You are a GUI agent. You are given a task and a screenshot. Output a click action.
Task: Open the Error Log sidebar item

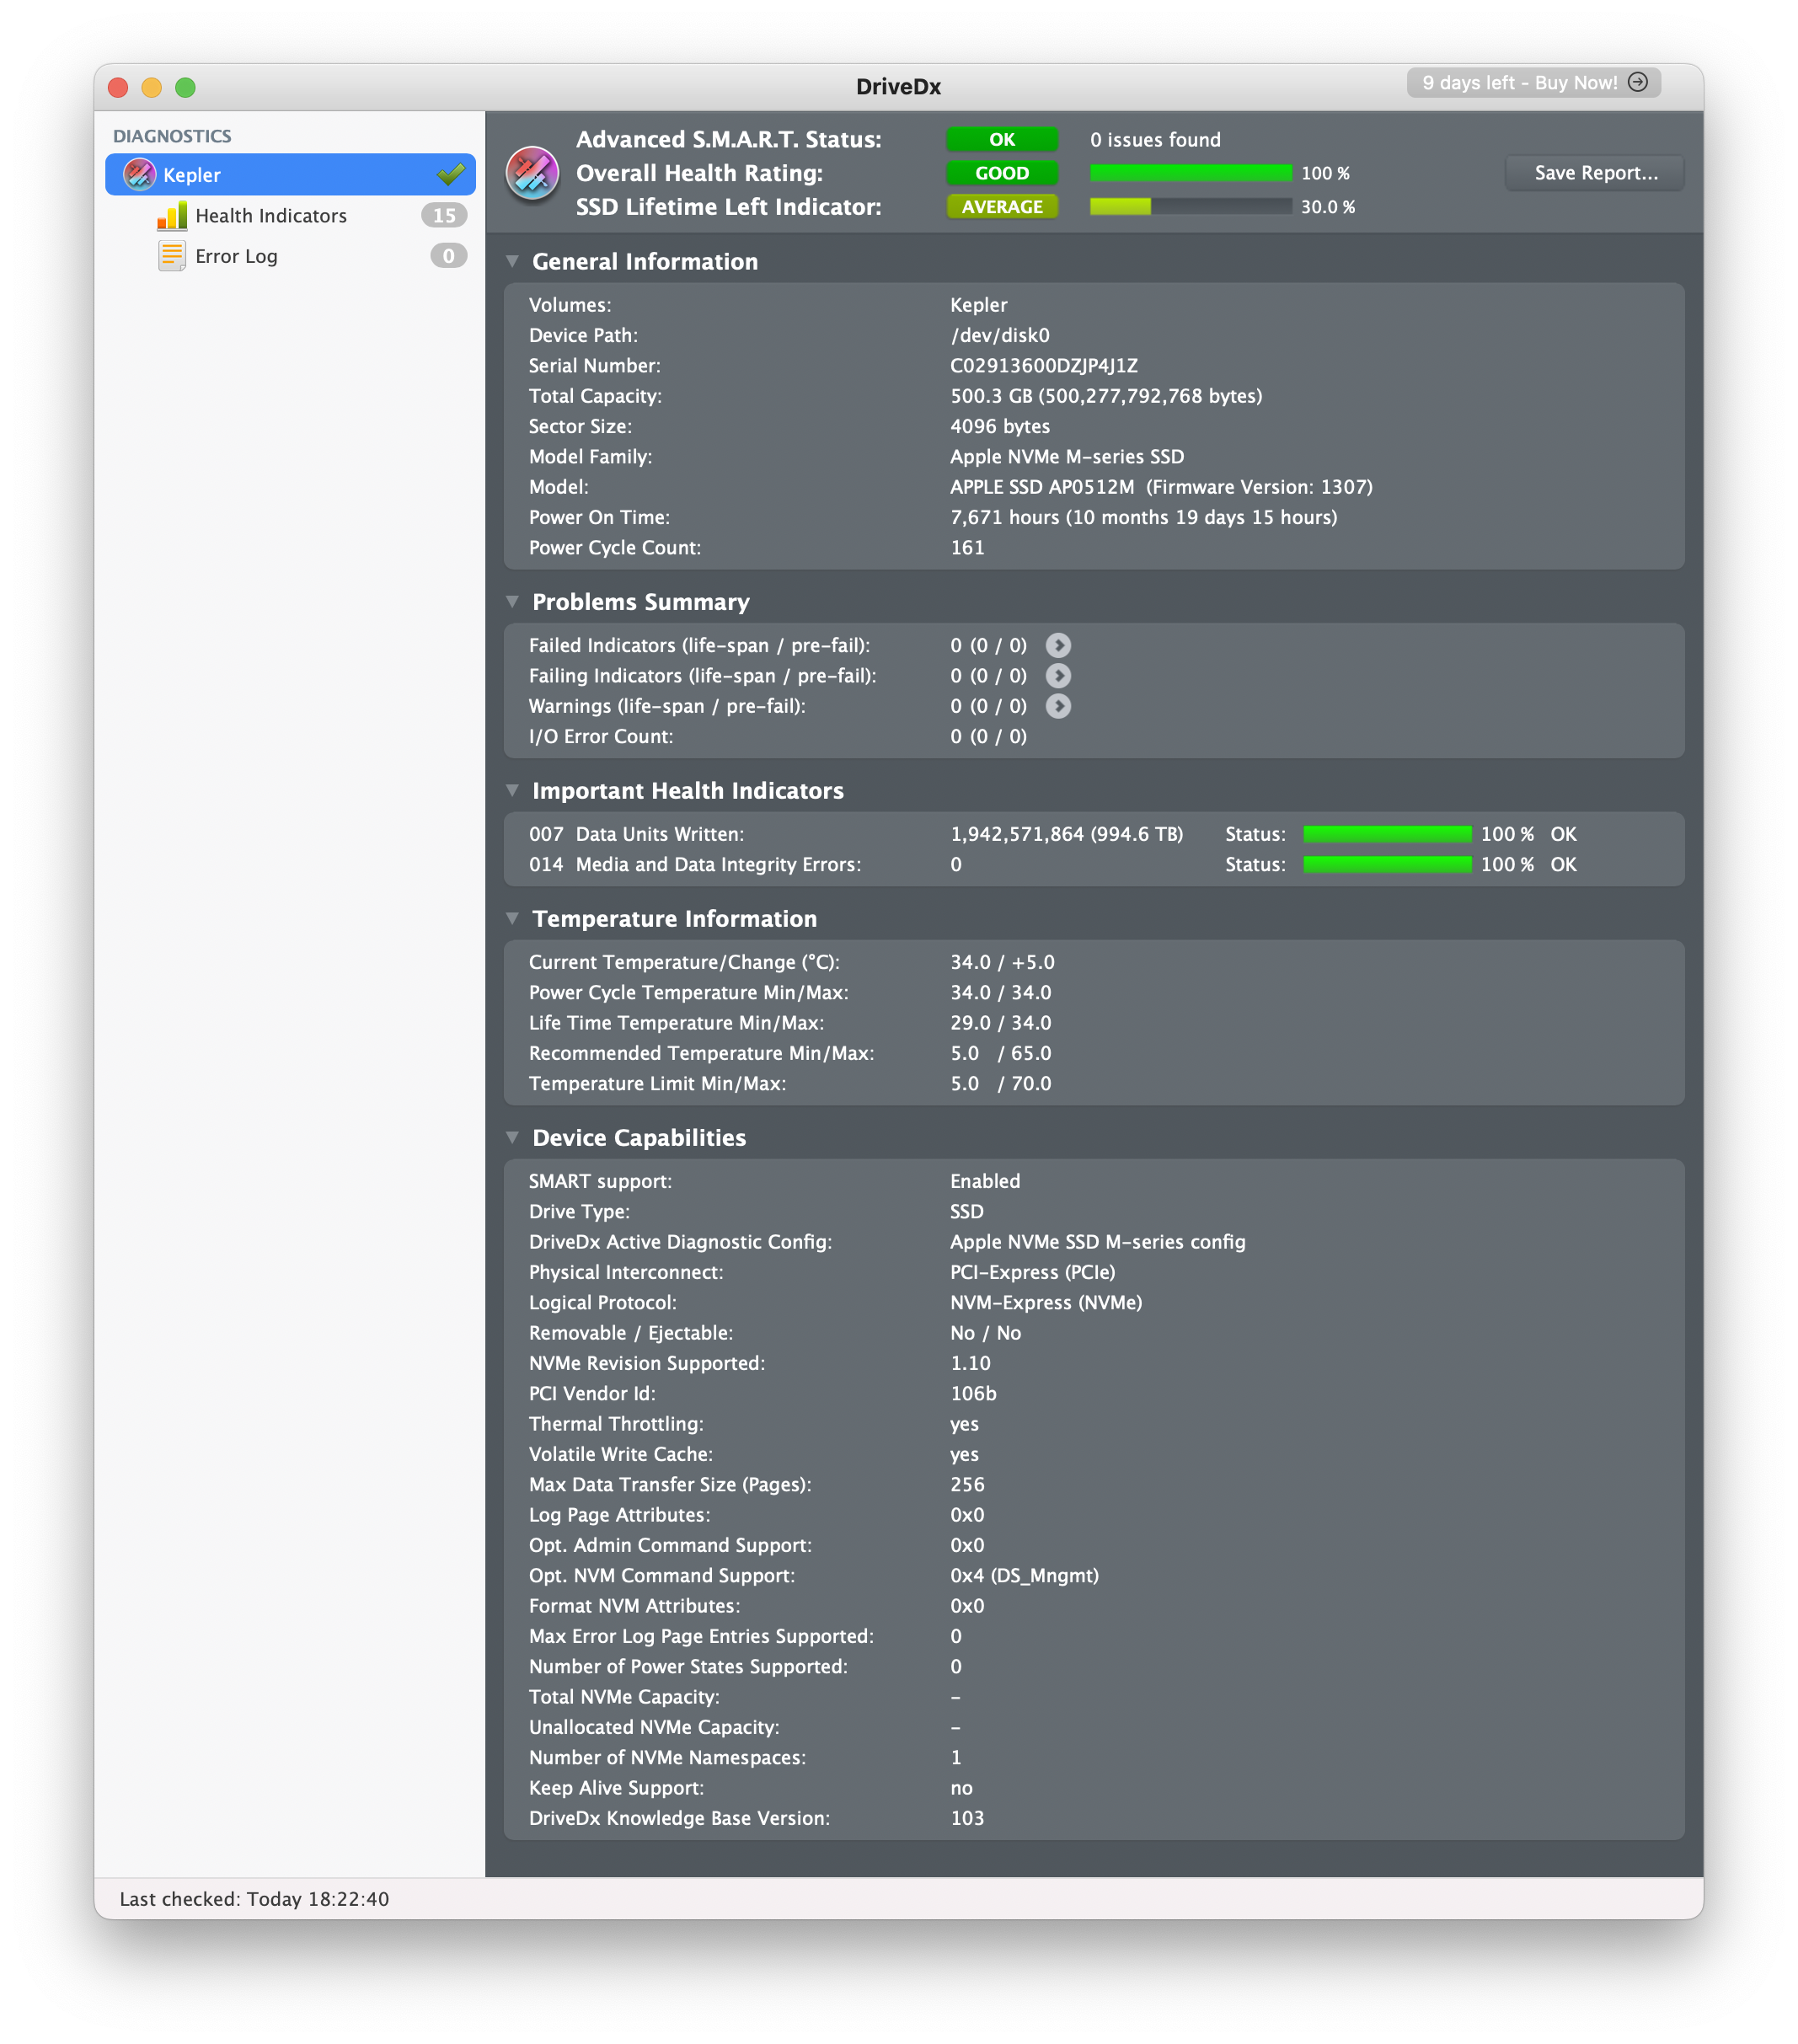(x=237, y=257)
